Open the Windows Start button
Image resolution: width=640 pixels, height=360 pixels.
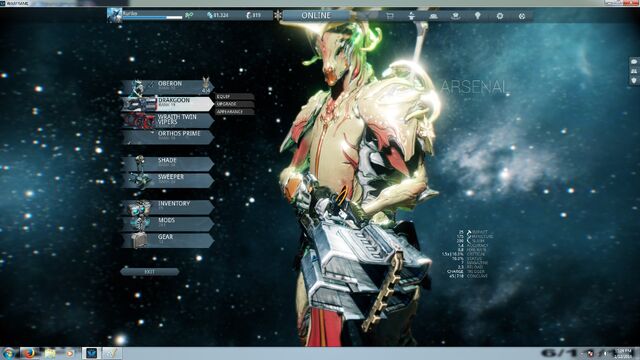click(9, 353)
